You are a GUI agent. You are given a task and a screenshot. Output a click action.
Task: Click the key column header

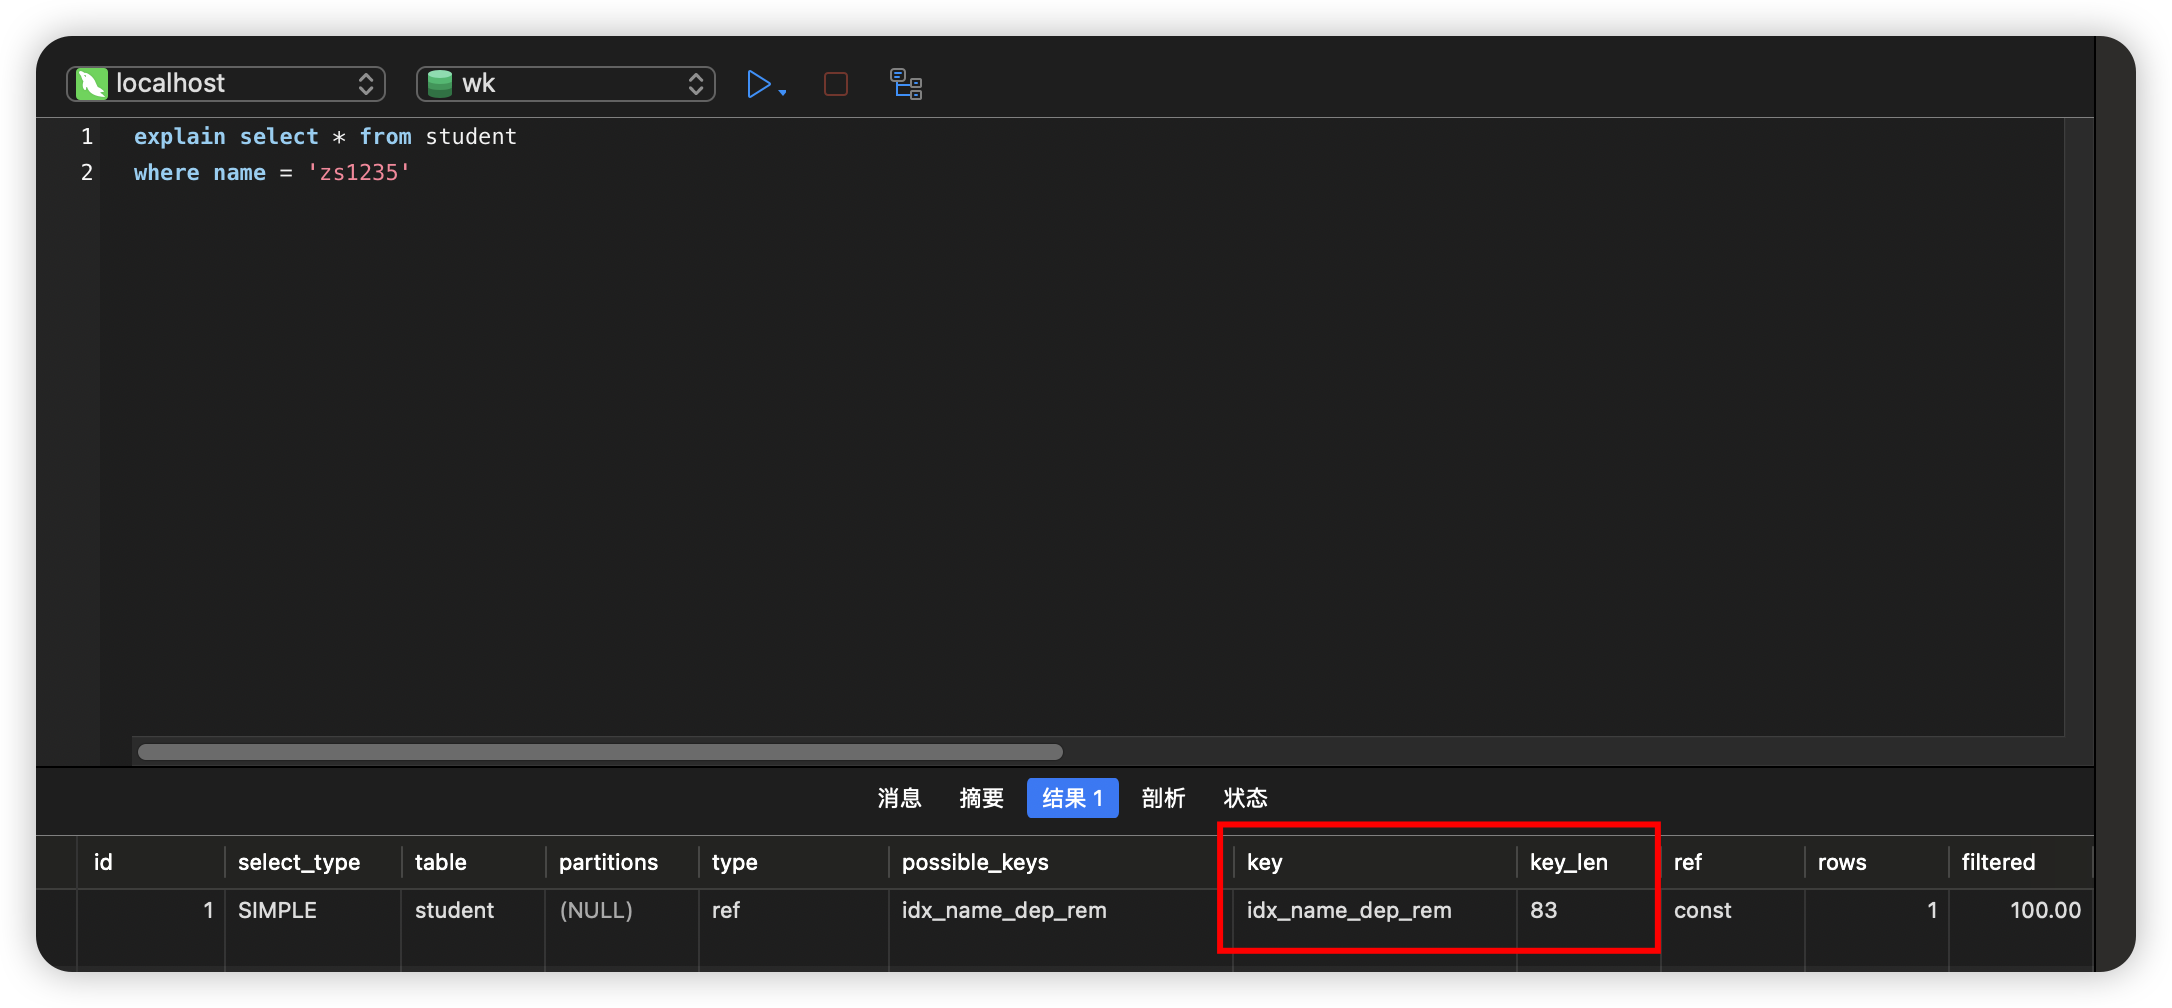1375,862
